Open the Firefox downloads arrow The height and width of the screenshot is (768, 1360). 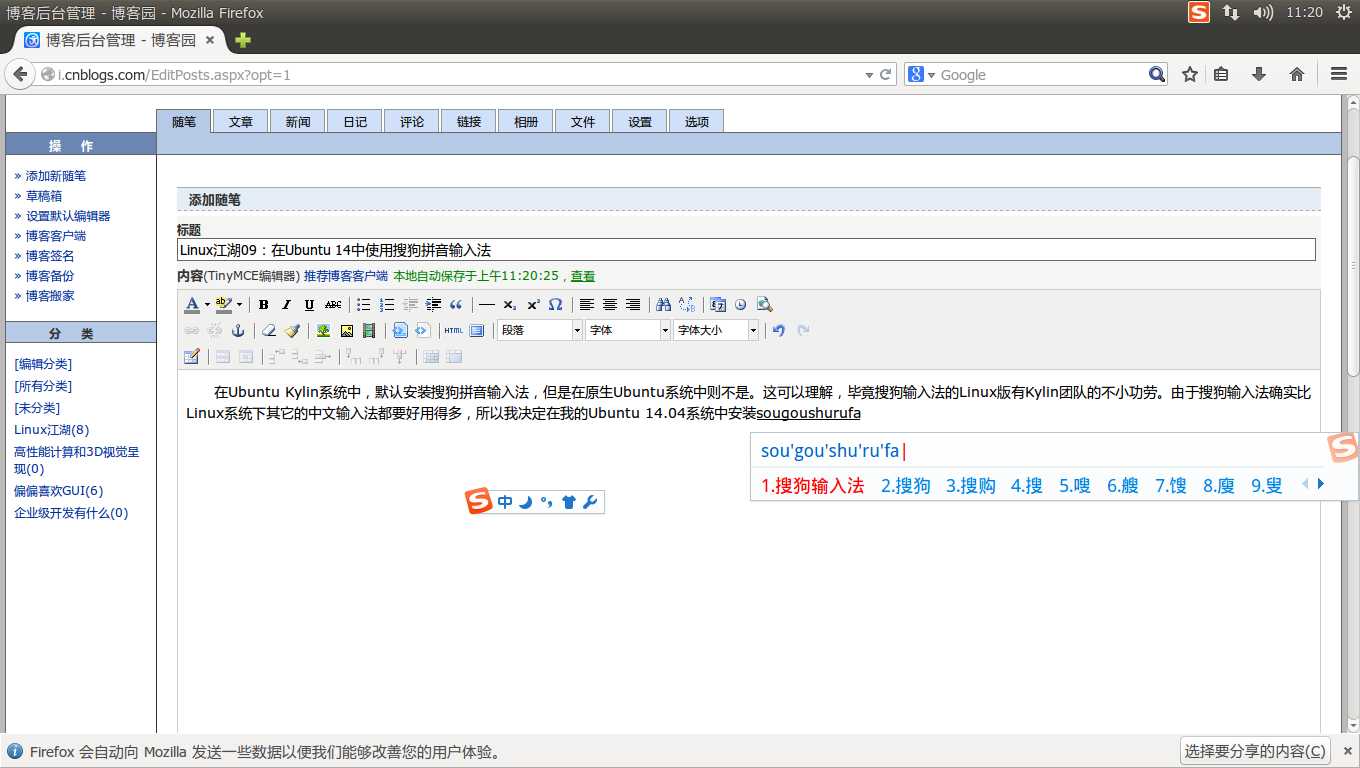(1259, 74)
